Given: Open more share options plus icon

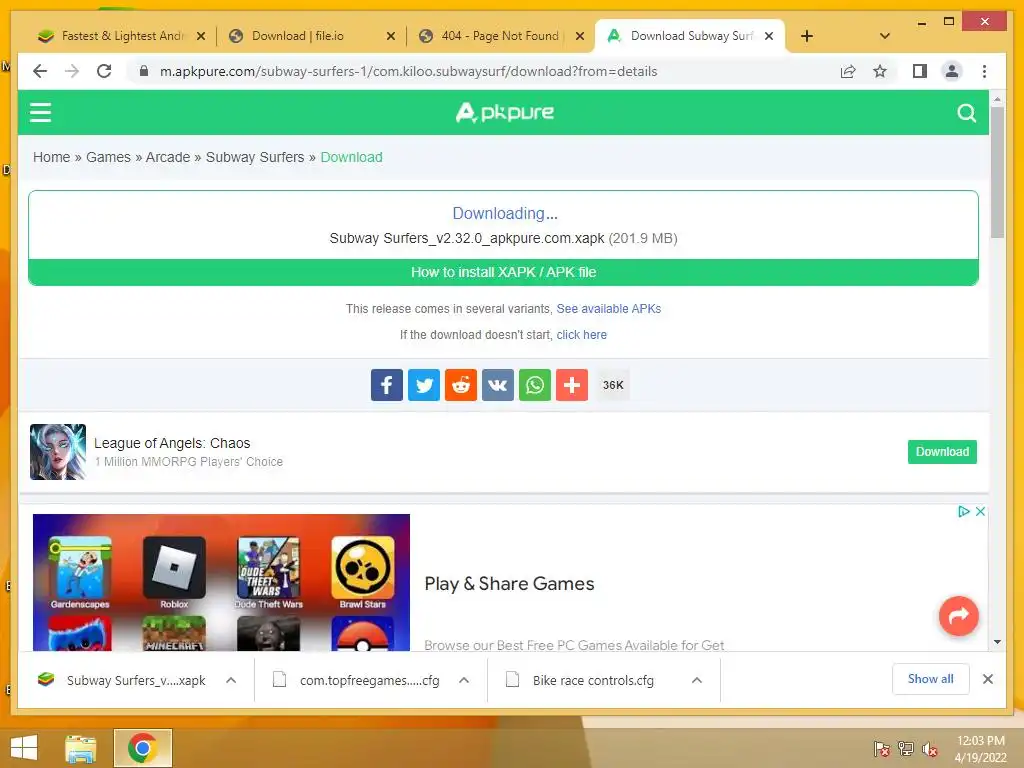Looking at the screenshot, I should [x=572, y=385].
